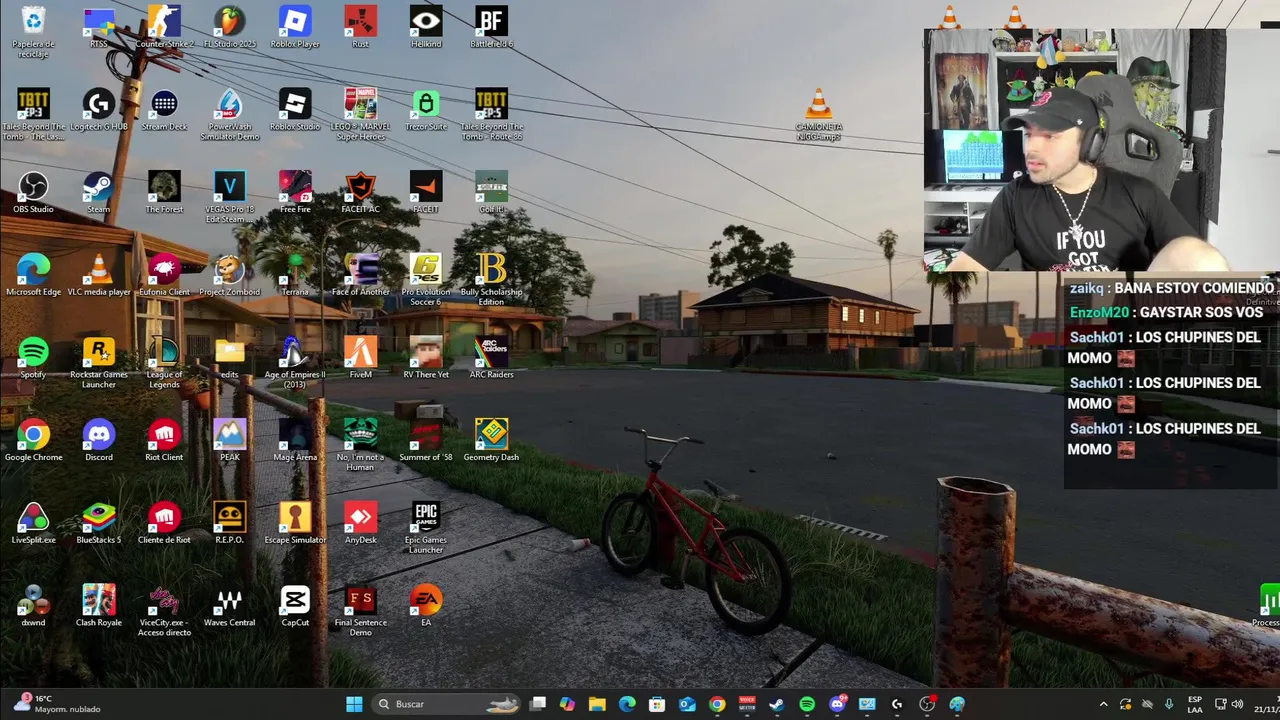Viewport: 1280px width, 720px height.
Task: Open Epic Games Launcher icon
Action: (x=426, y=530)
